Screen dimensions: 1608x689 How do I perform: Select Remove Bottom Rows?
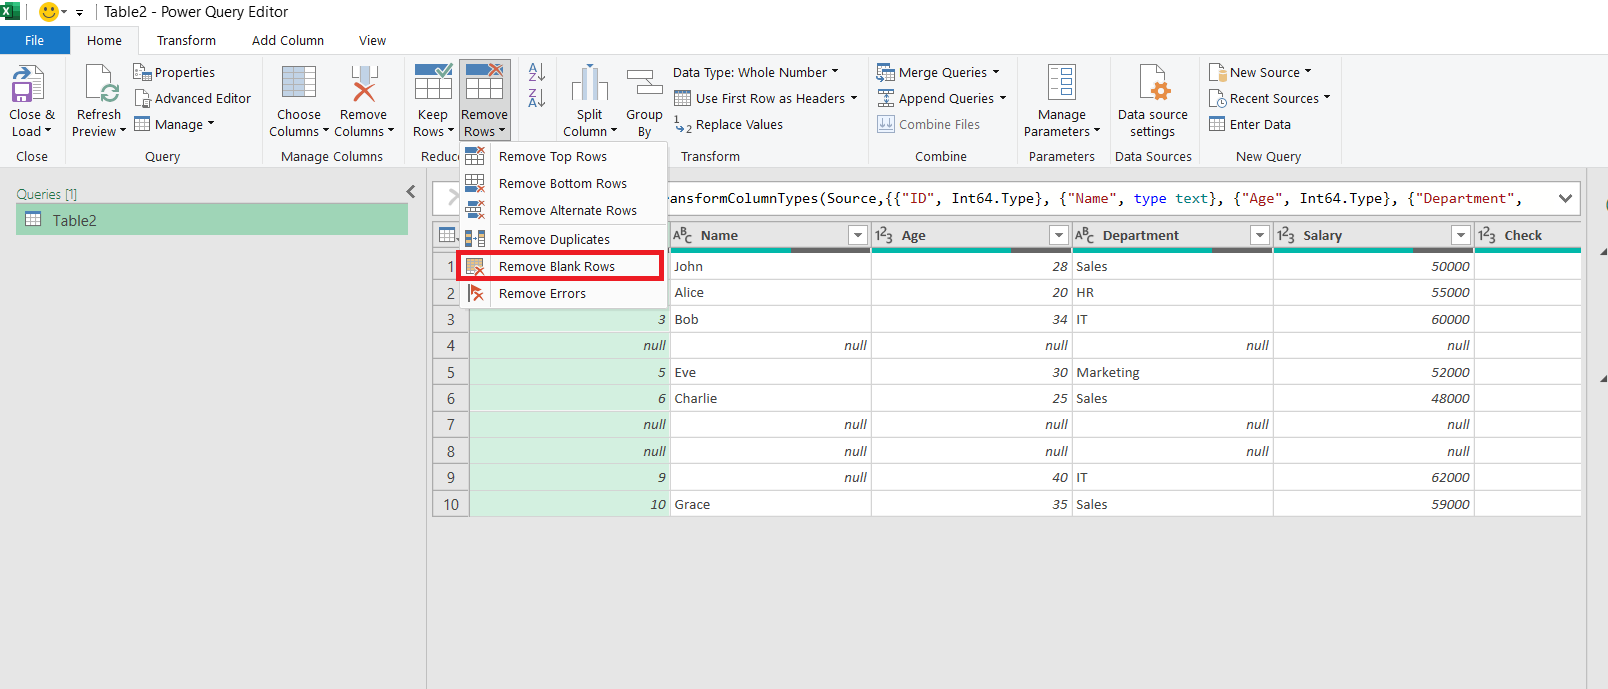(x=563, y=183)
